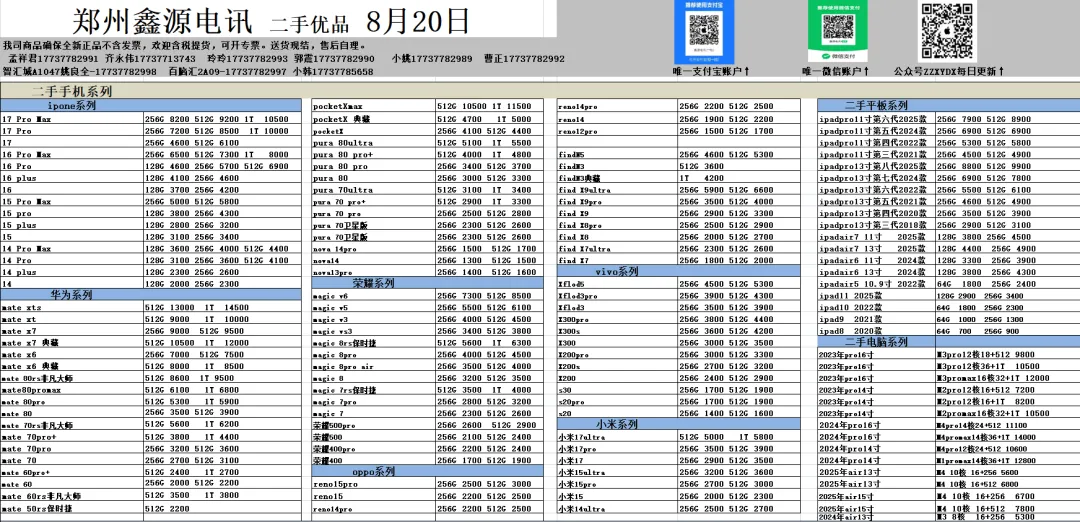Click the "magic v6" model cell
The image size is (1080, 522).
(x=373, y=295)
